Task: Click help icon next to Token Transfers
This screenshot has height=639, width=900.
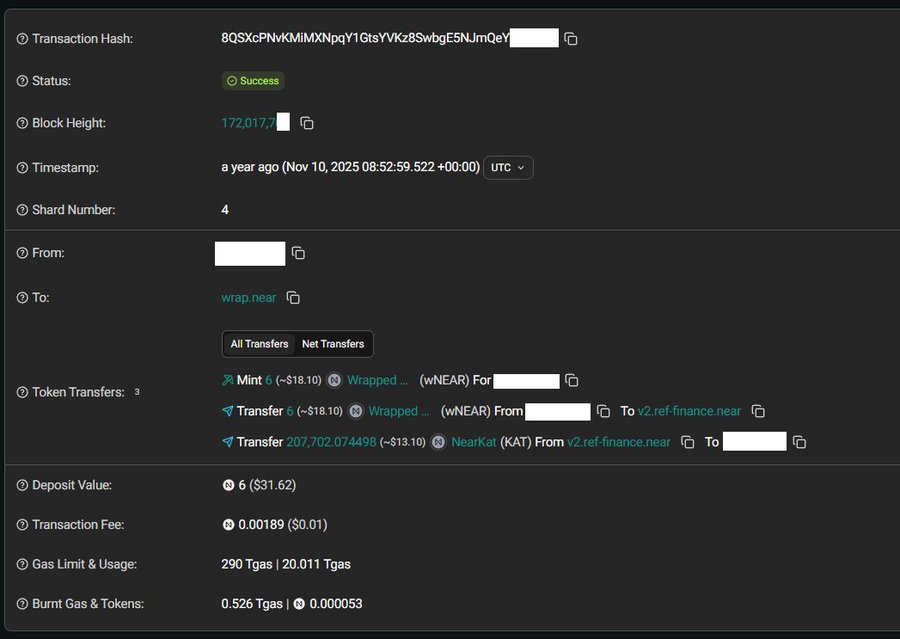Action: pos(22,392)
